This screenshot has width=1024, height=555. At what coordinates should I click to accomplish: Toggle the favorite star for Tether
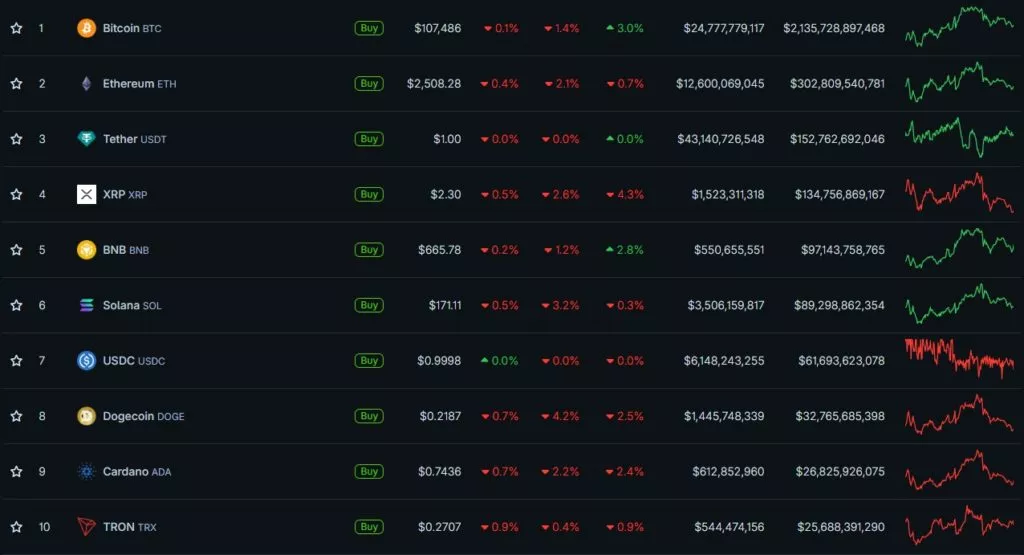(x=16, y=139)
